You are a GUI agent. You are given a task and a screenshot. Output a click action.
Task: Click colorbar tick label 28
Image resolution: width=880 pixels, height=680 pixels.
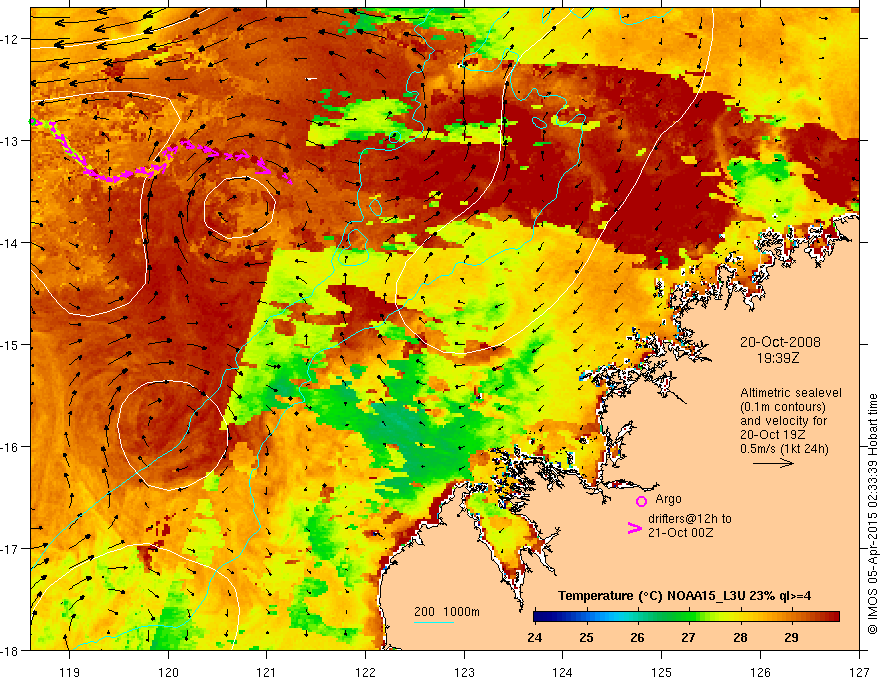click(x=740, y=638)
